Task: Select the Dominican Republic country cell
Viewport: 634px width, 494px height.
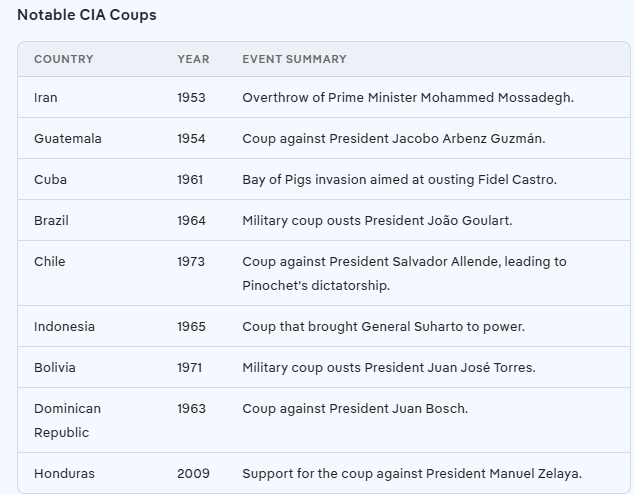Action: (67, 420)
